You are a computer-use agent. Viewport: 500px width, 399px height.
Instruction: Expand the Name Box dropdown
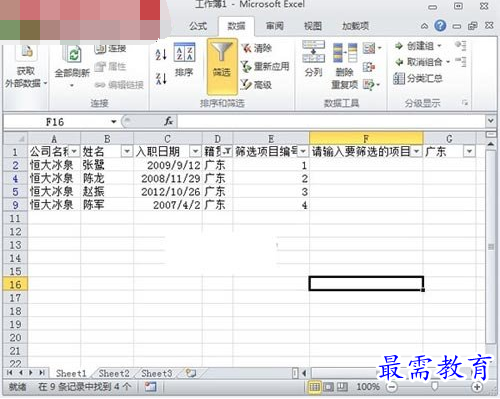(x=114, y=122)
